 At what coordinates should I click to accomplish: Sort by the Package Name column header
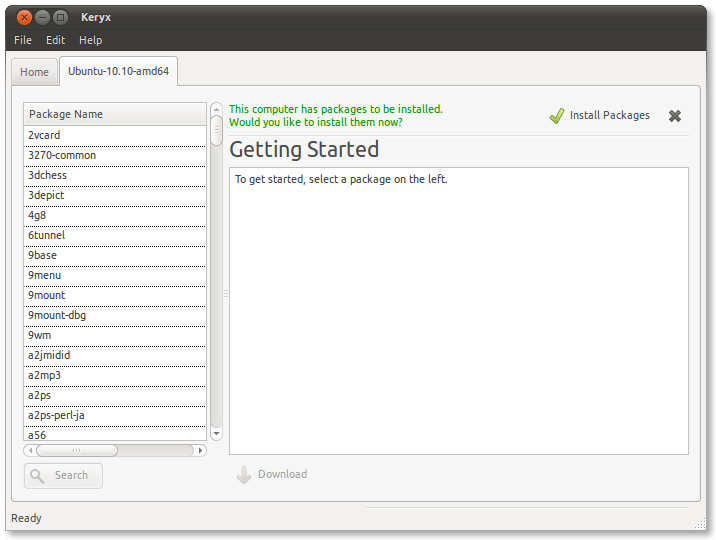pyautogui.click(x=115, y=114)
